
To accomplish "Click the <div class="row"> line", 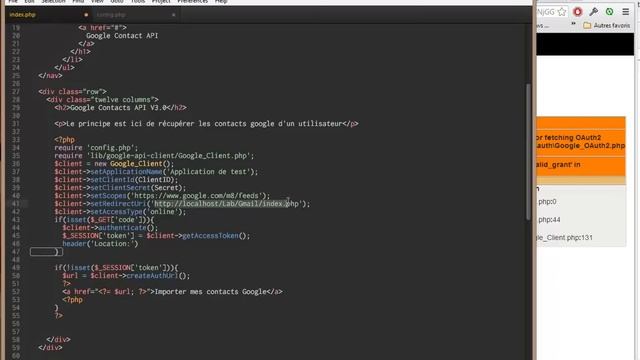I will (x=72, y=92).
